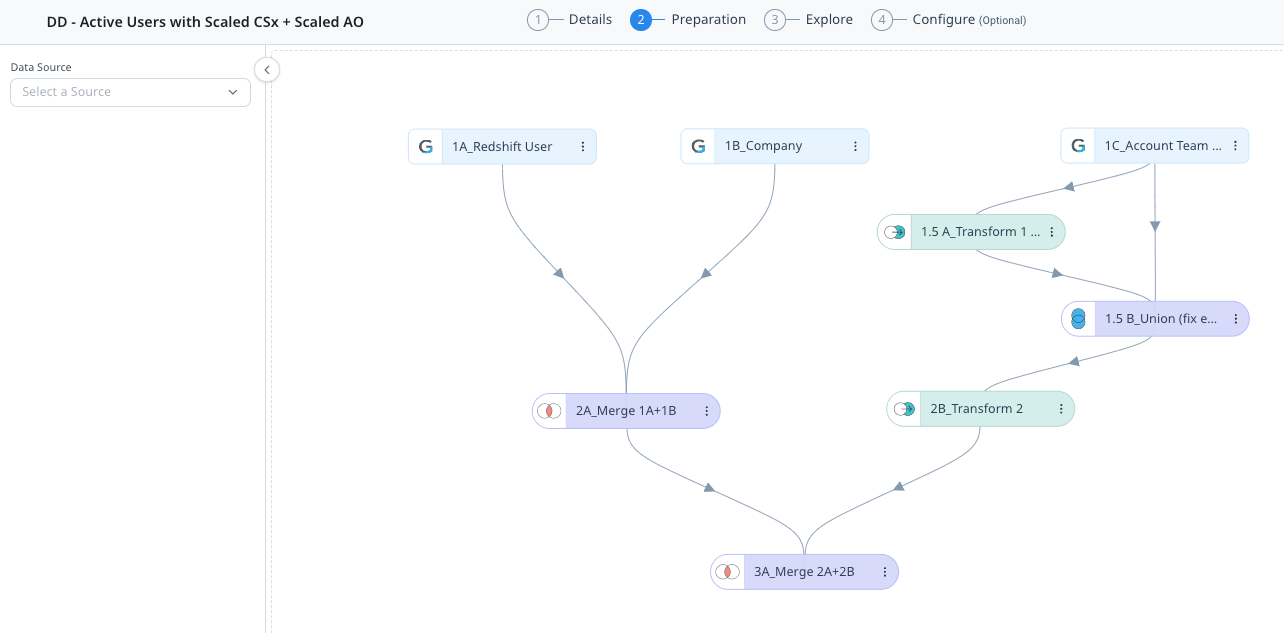Click the merge icon on 3A_Merge 2A+2B node
This screenshot has height=633, width=1284.
727,572
